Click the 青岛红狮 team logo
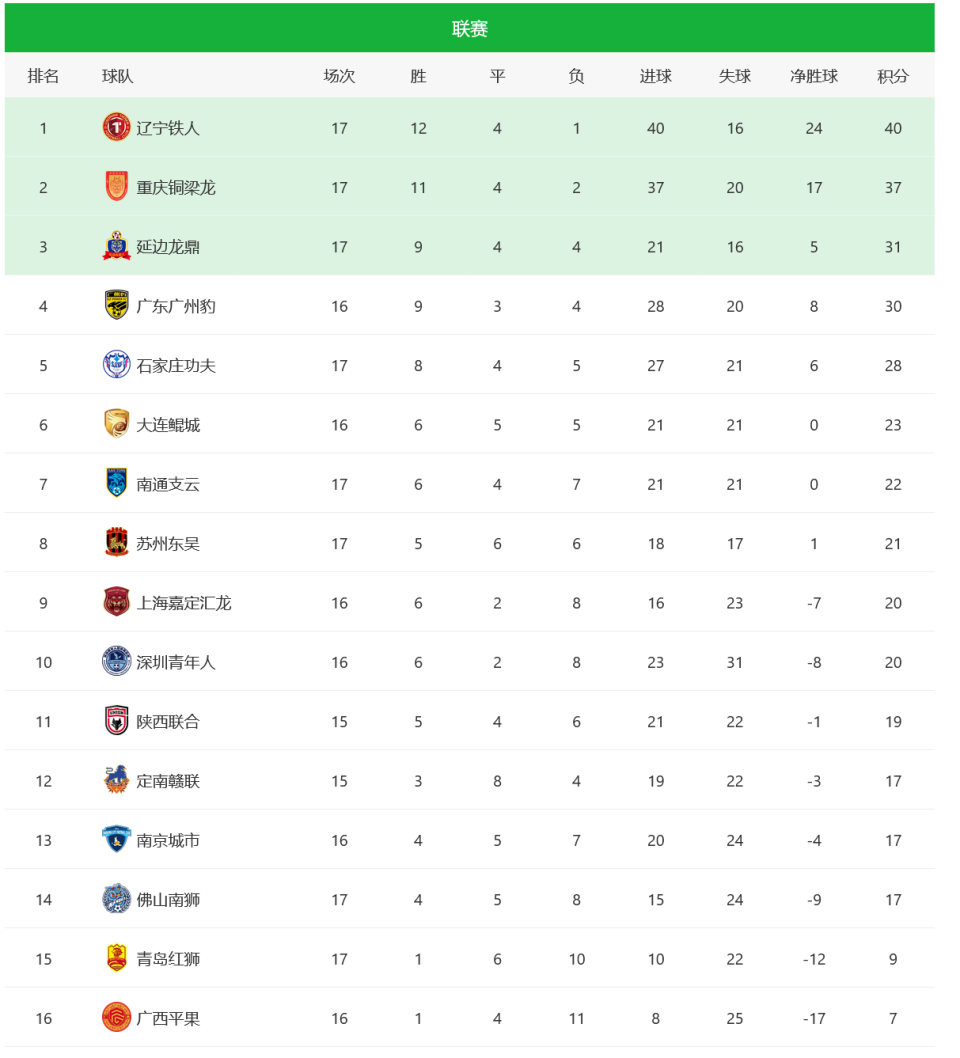 116,959
